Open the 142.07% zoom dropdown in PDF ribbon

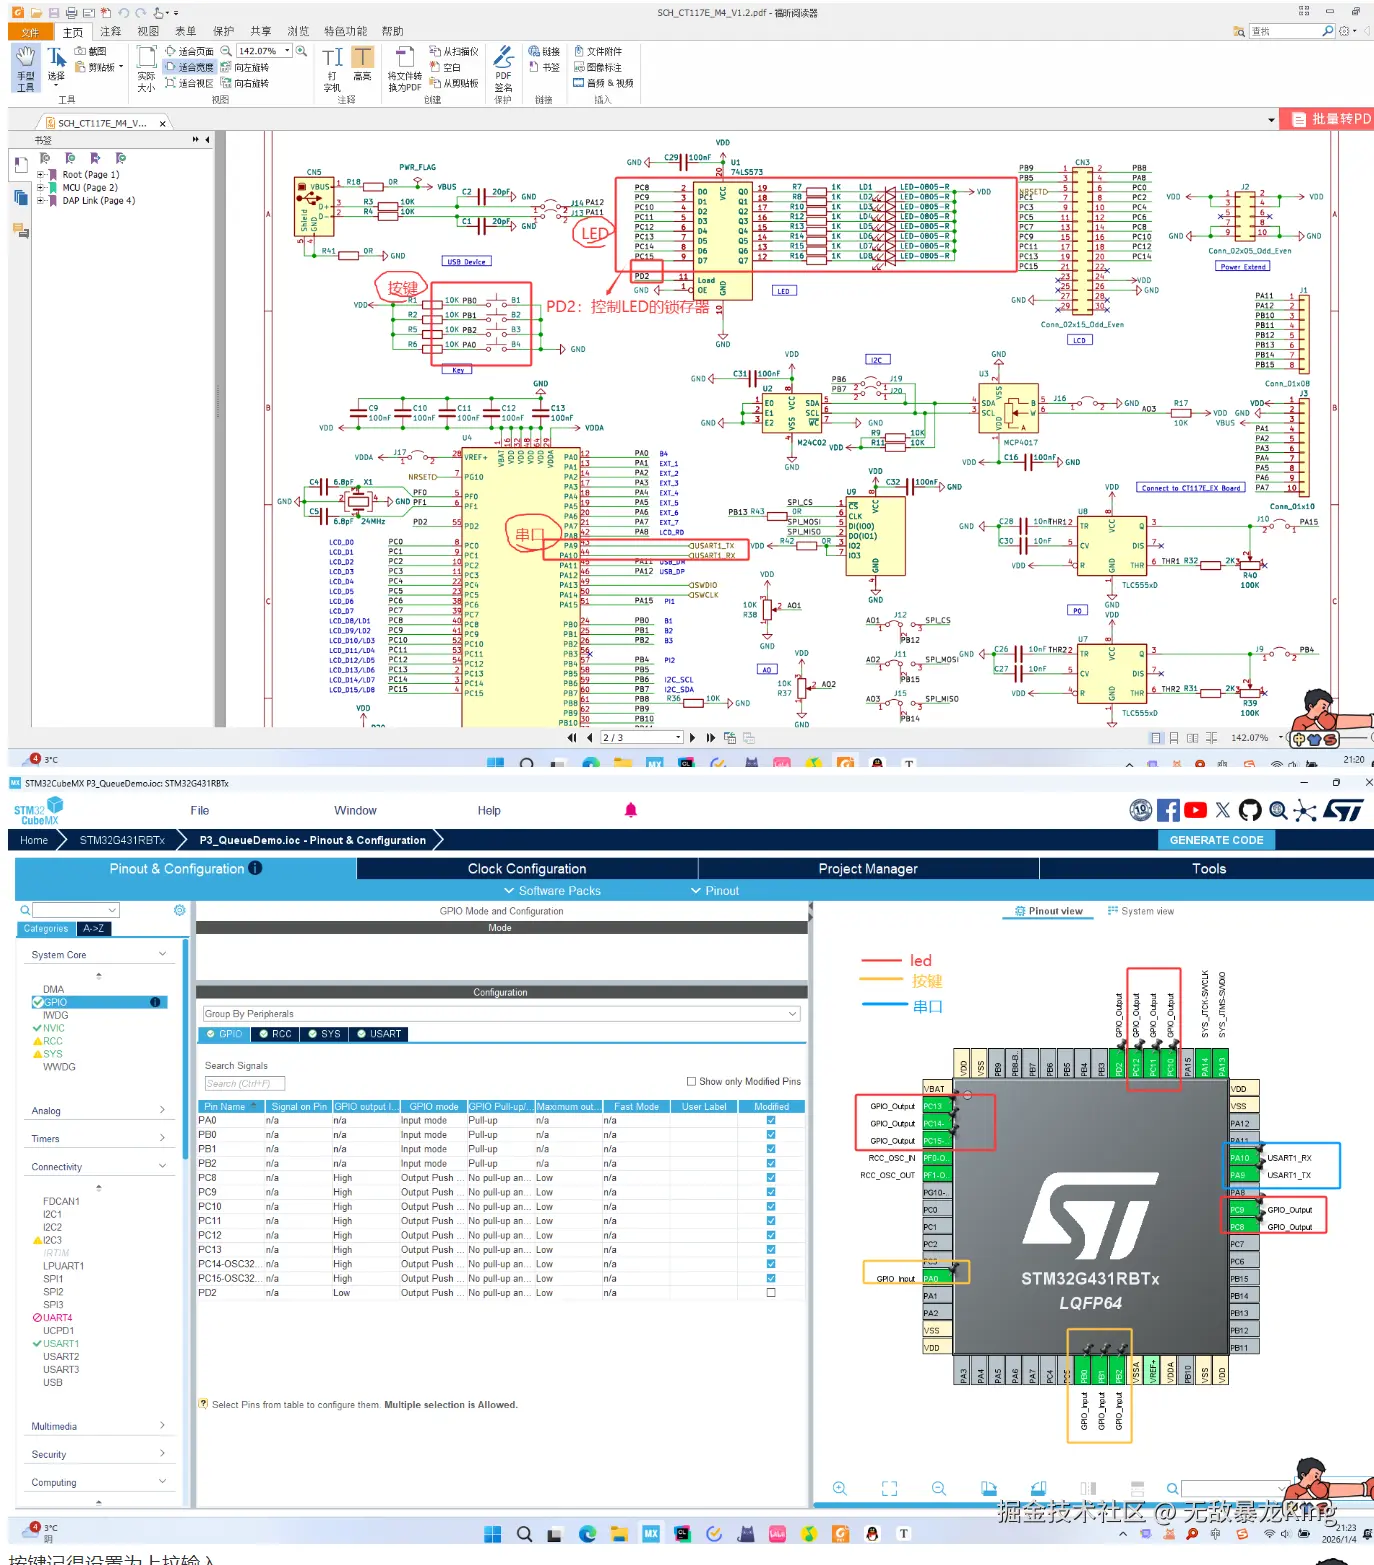tap(288, 51)
